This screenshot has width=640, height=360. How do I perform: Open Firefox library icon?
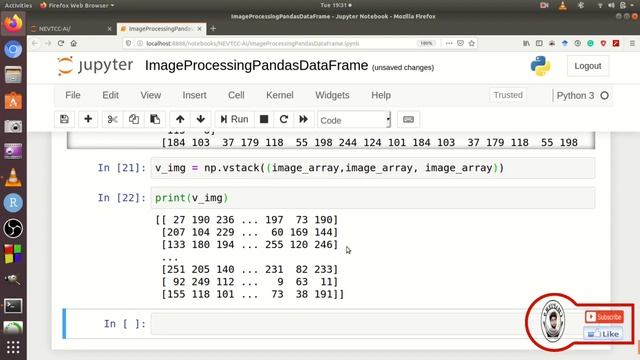pos(527,43)
